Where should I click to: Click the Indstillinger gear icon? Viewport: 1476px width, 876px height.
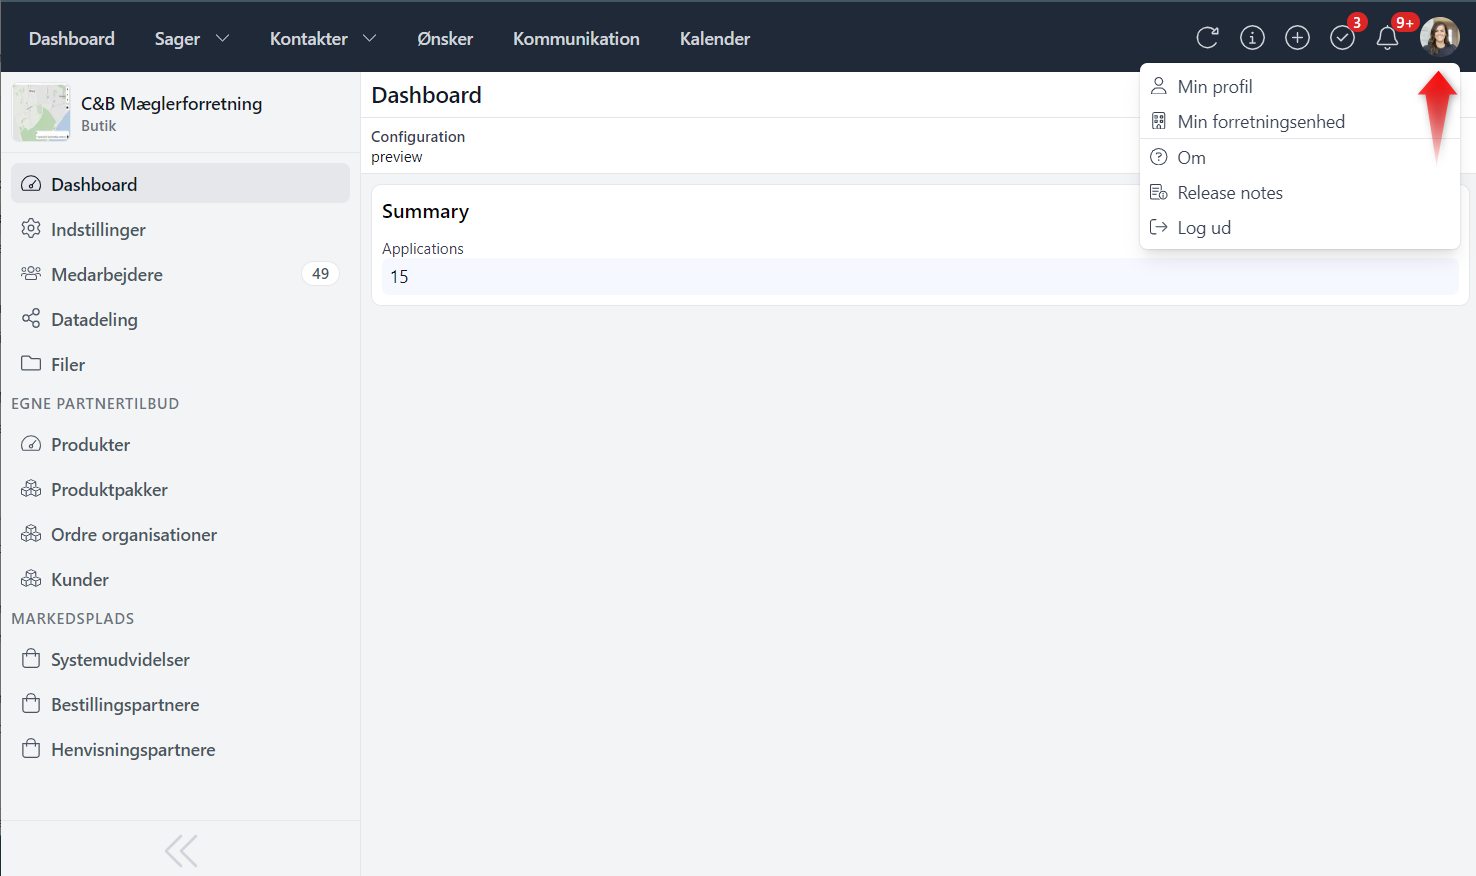(31, 229)
